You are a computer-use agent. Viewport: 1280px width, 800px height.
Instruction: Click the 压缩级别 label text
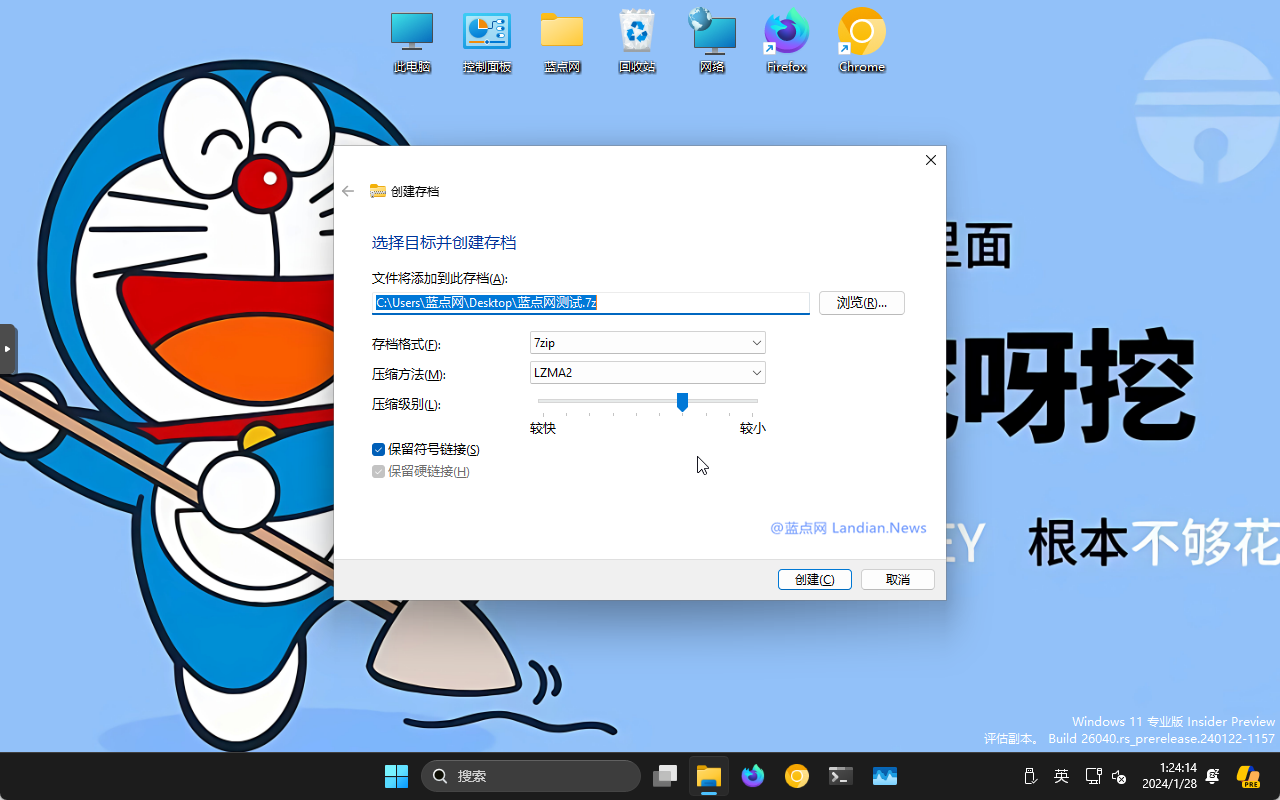pos(406,405)
